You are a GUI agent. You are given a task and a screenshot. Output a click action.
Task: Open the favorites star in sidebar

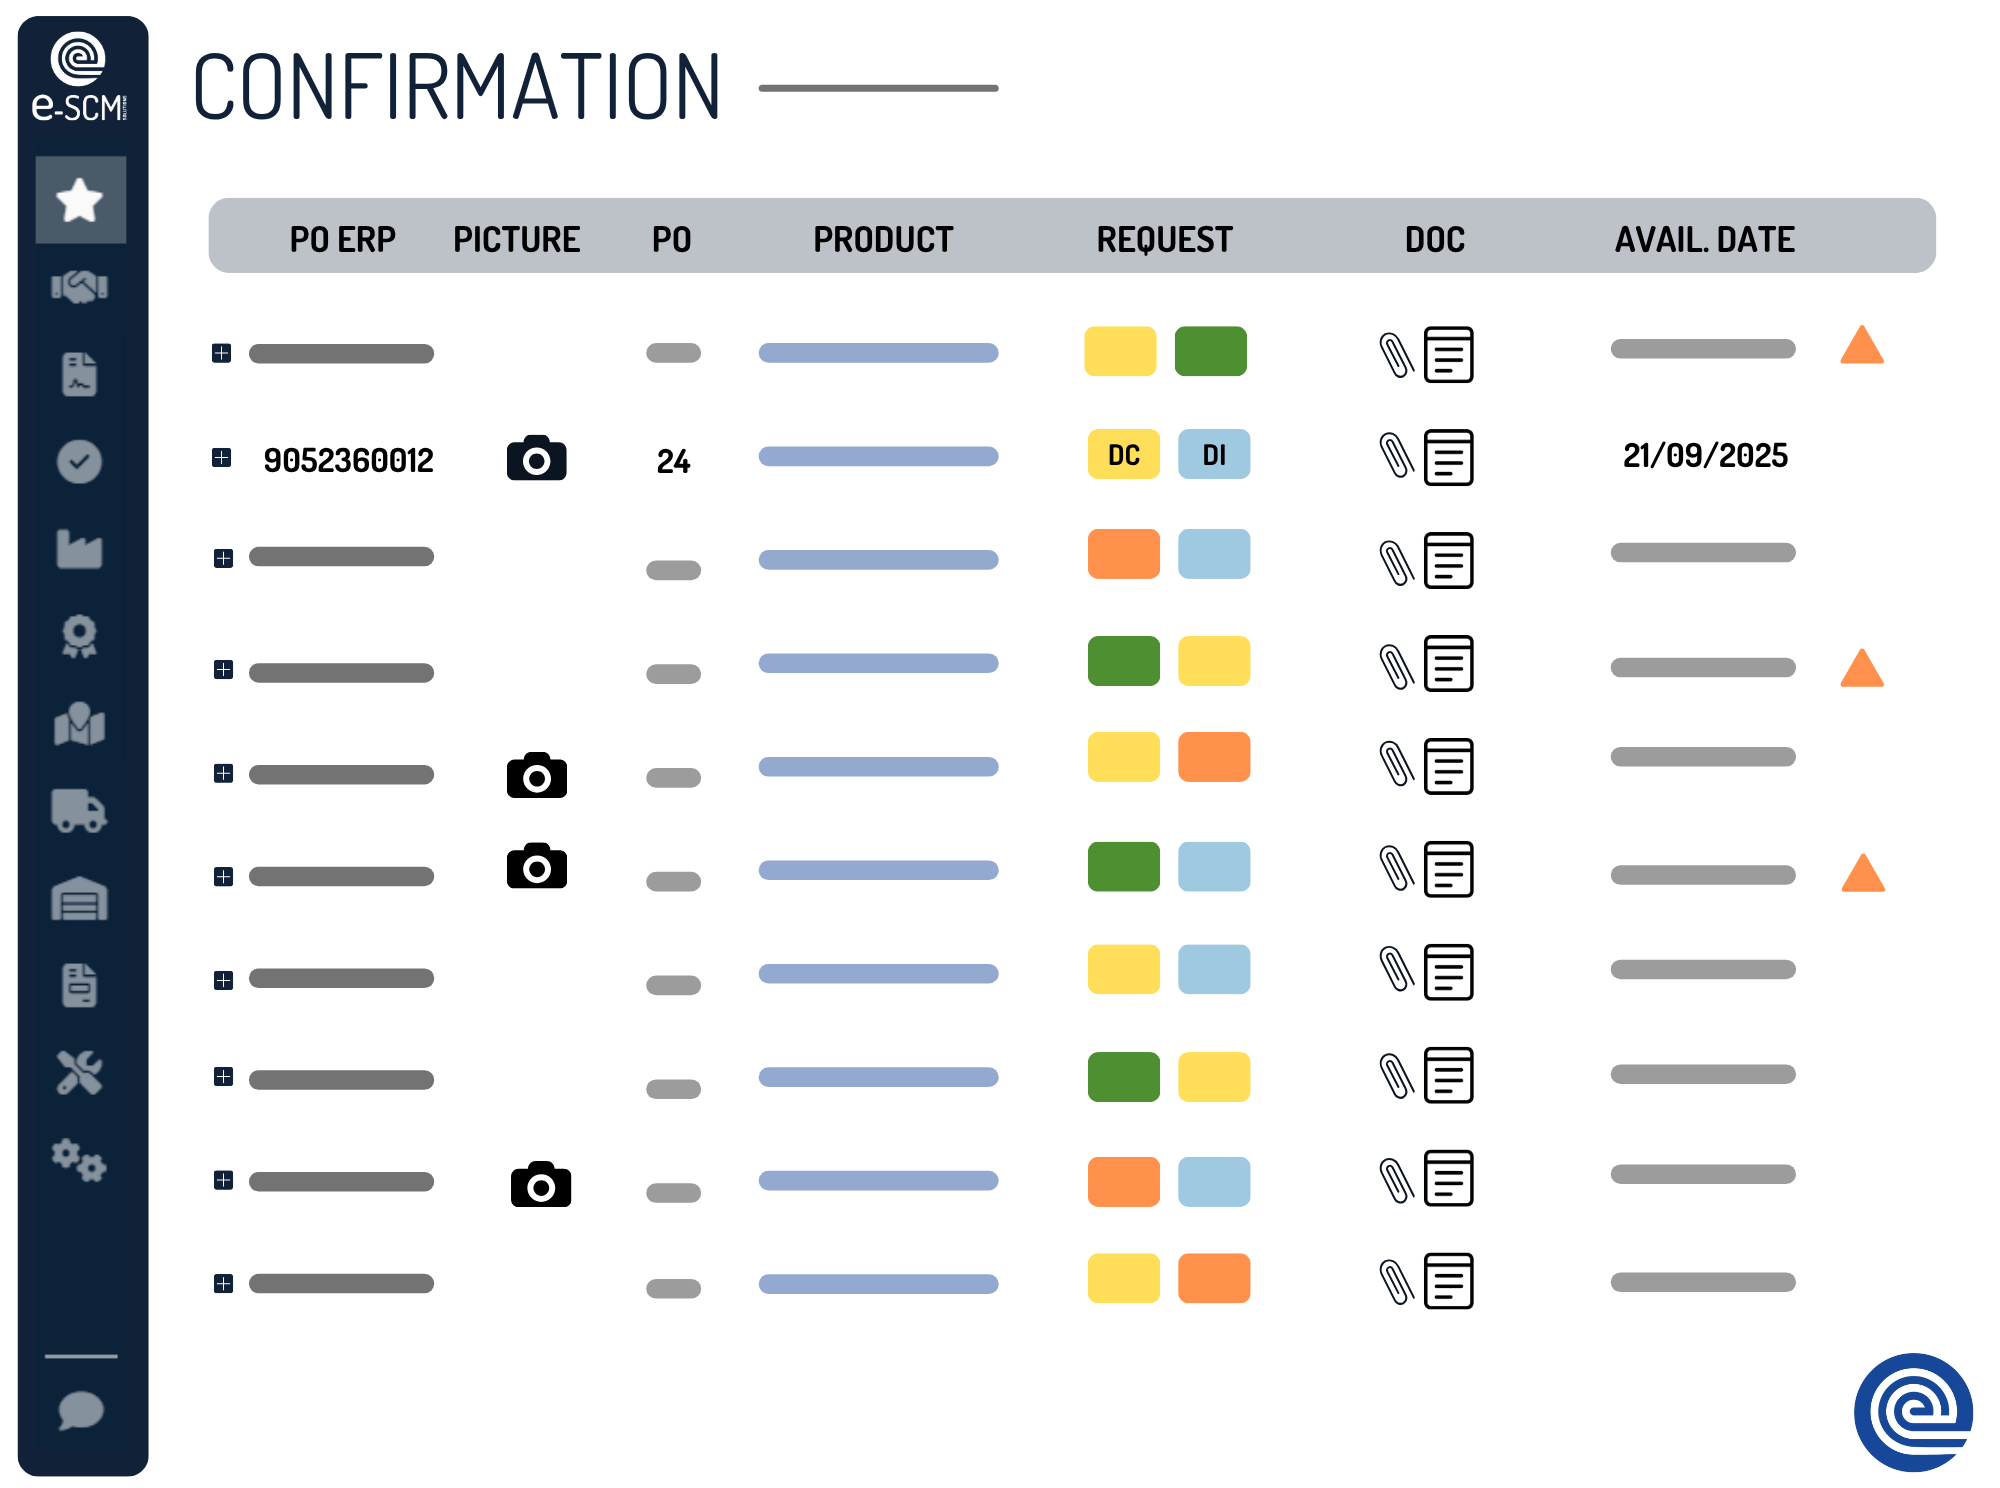pos(80,200)
